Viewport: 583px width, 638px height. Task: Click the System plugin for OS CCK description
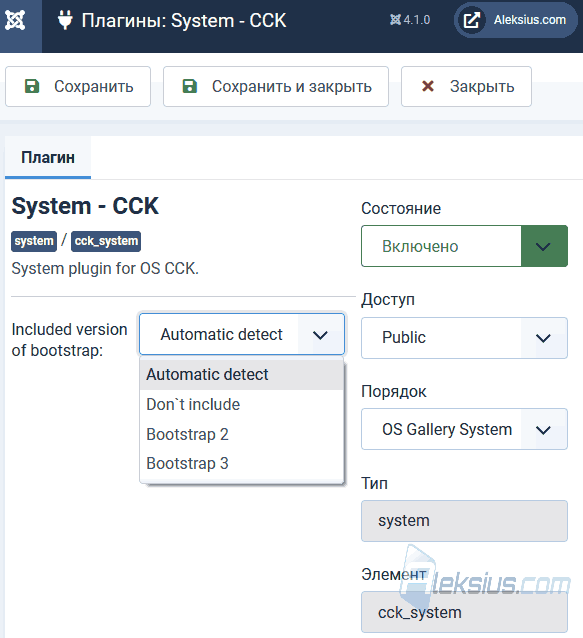tap(105, 269)
